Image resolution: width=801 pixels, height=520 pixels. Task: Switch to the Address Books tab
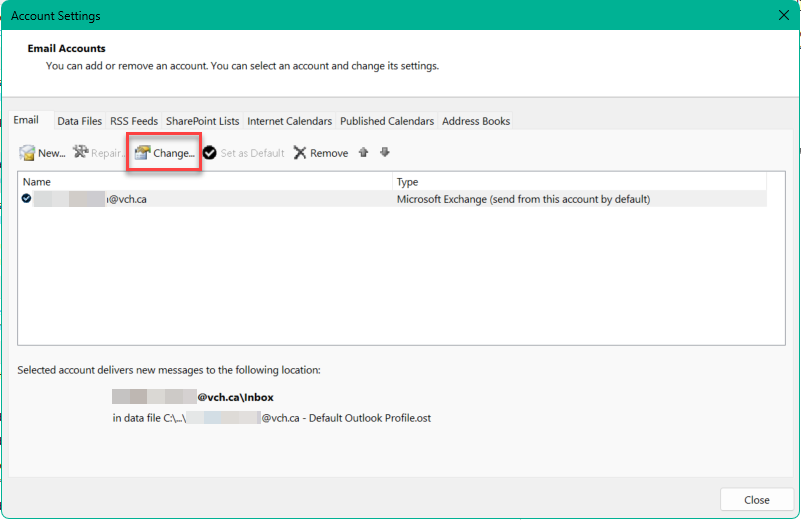[476, 121]
